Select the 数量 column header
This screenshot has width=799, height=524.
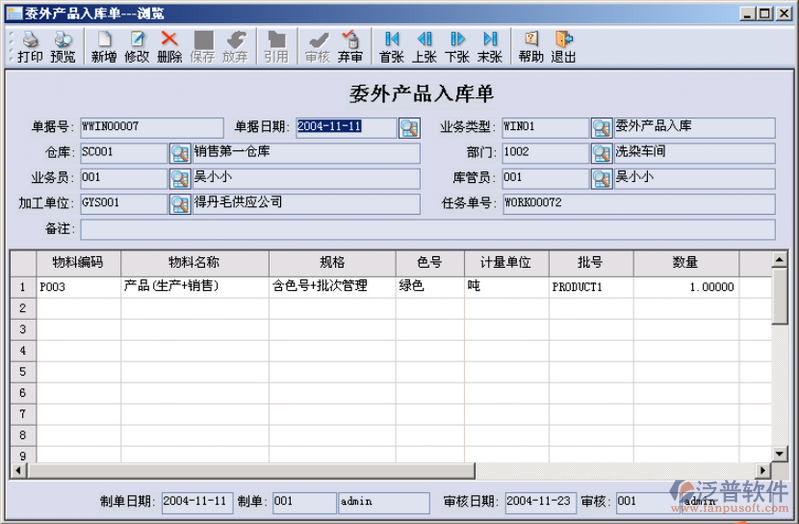(685, 261)
